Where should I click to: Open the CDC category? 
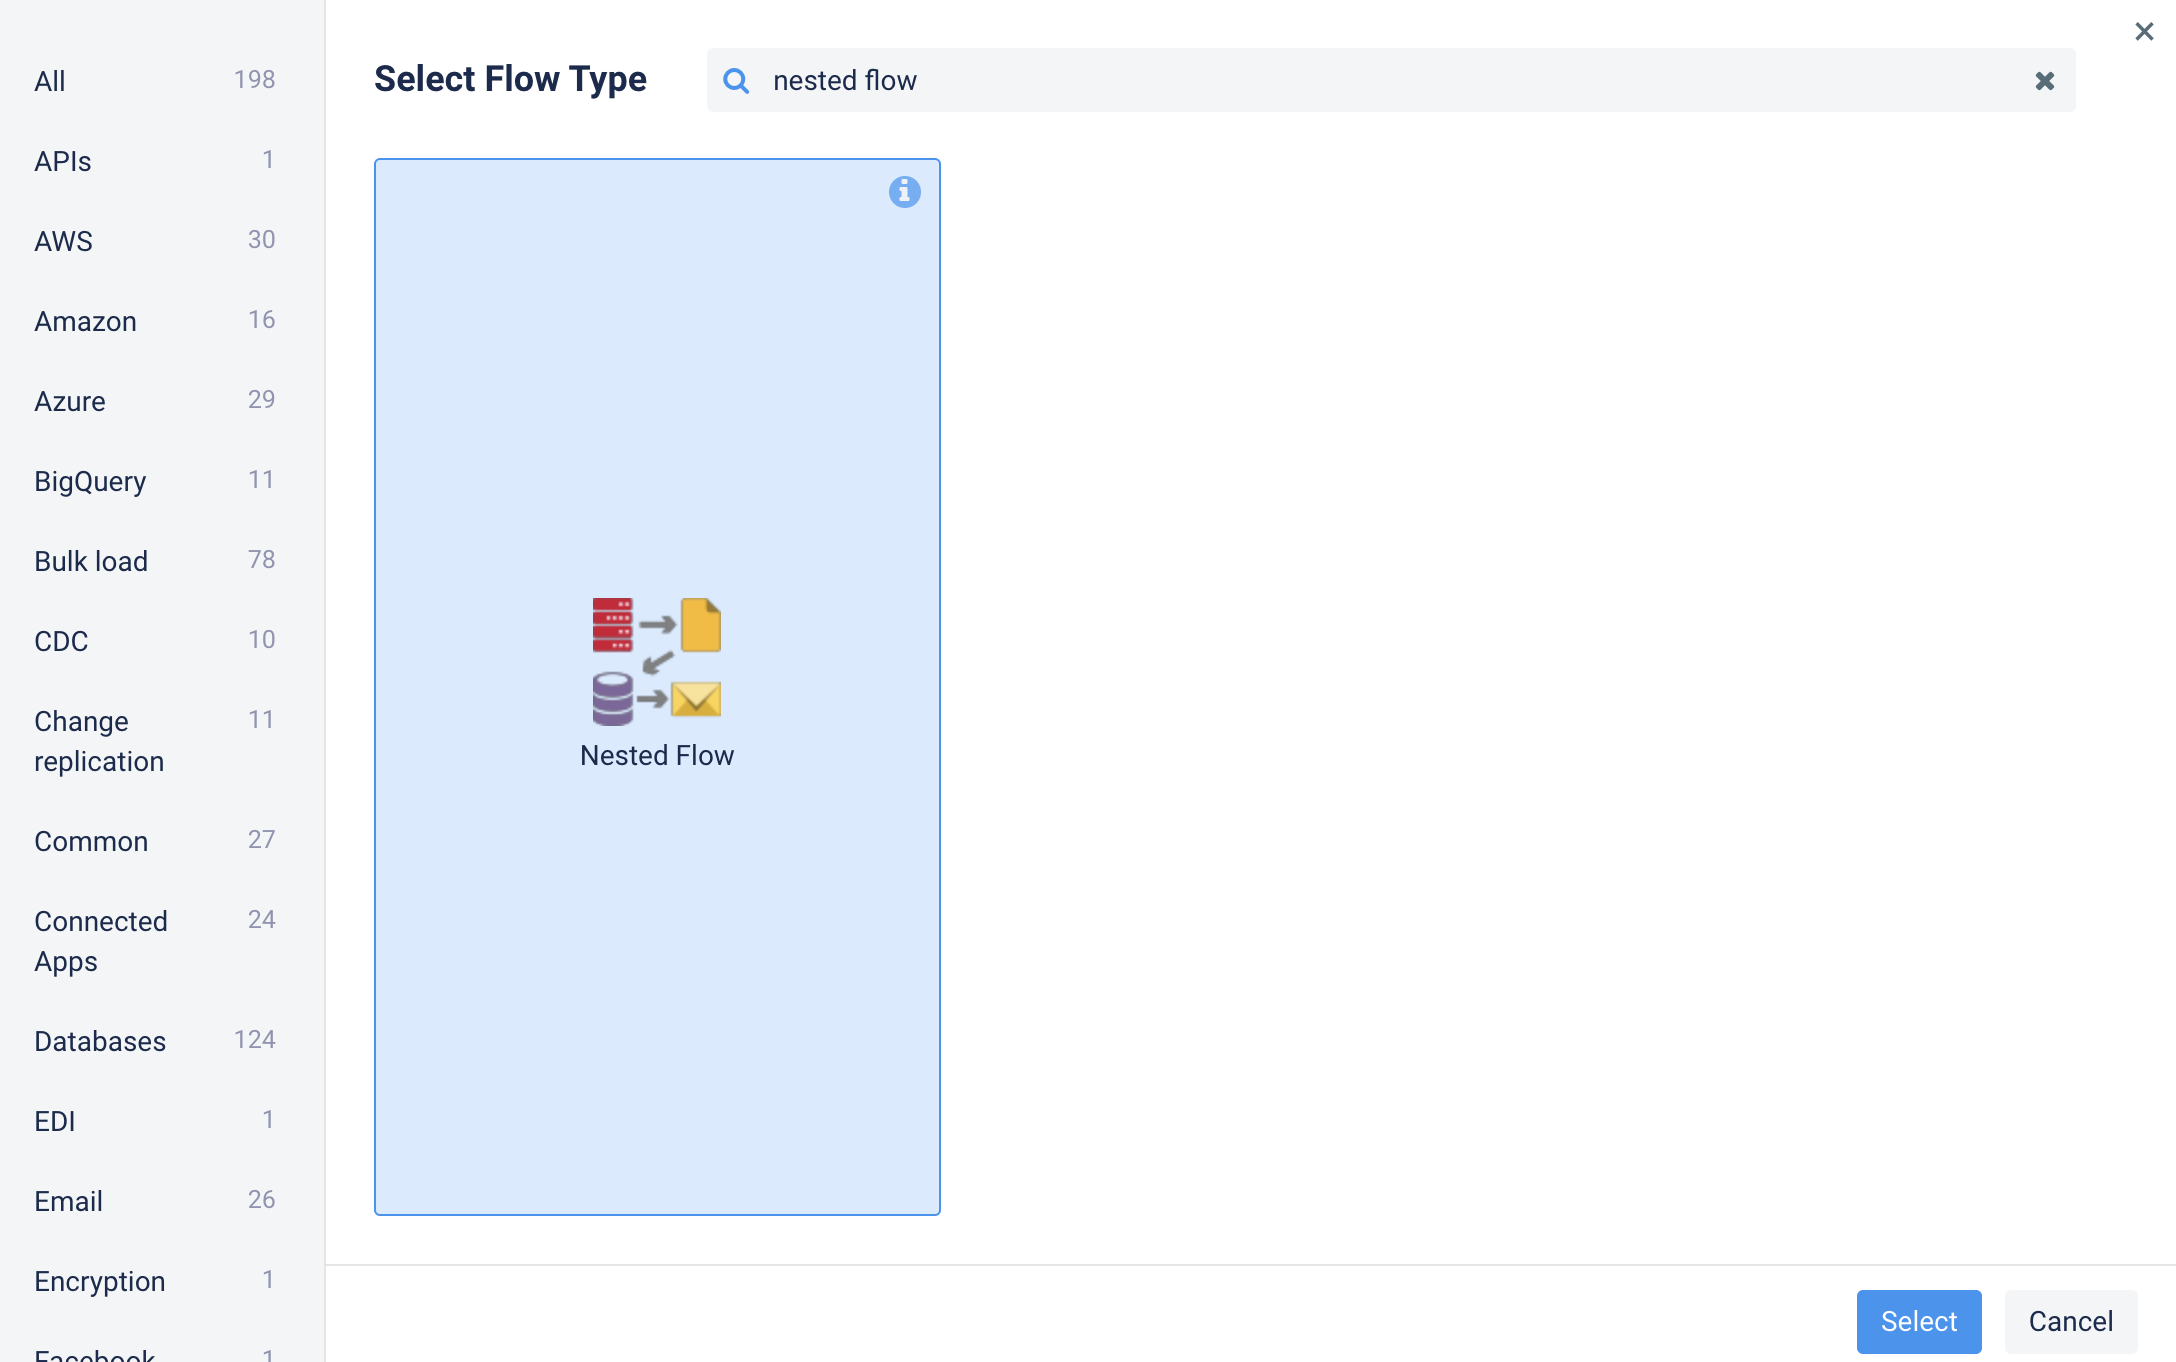point(61,641)
